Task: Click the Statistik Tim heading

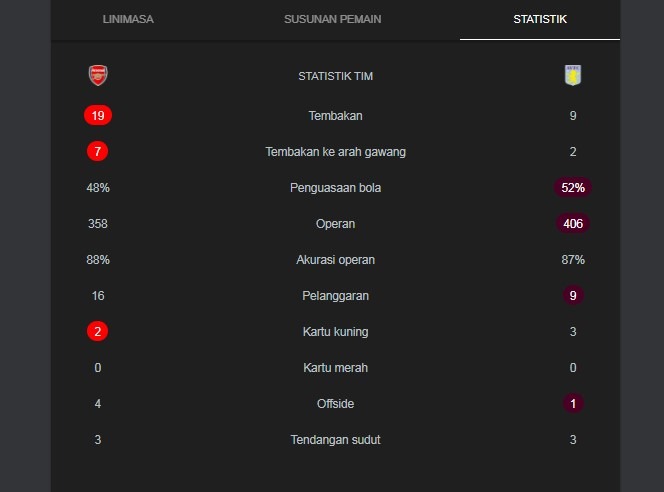Action: 335,76
